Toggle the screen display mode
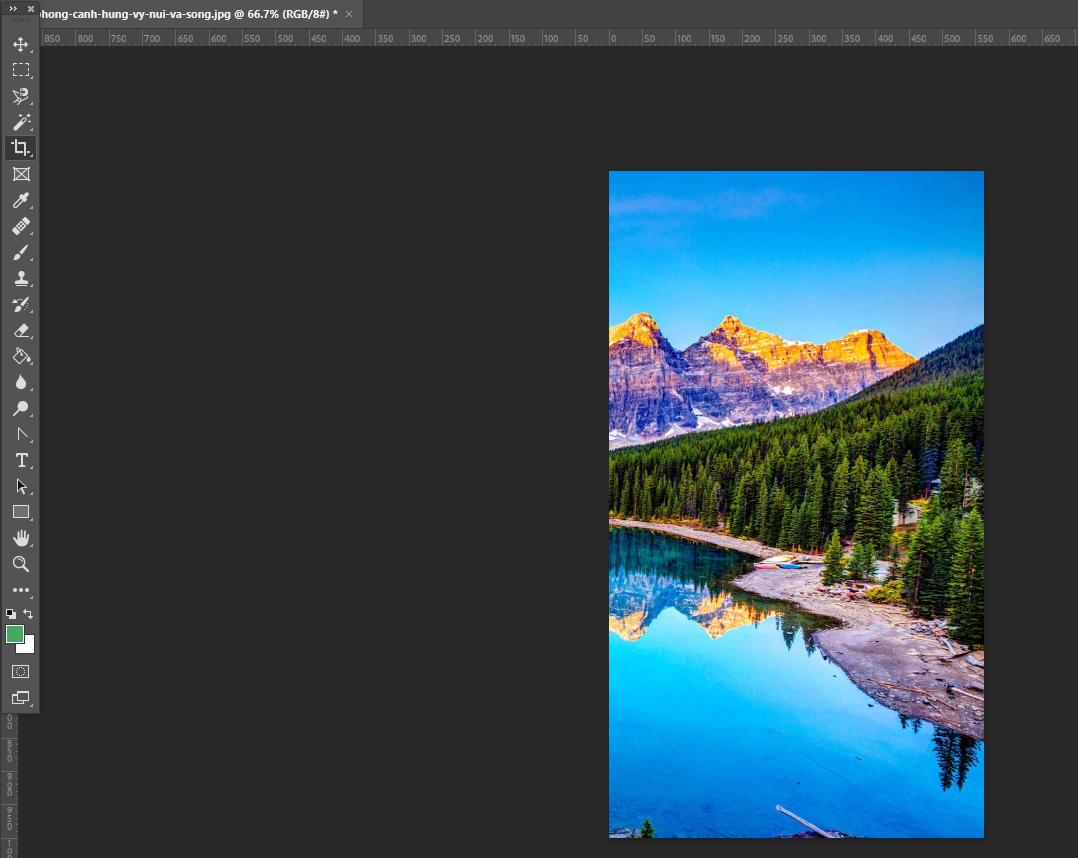 [x=21, y=697]
